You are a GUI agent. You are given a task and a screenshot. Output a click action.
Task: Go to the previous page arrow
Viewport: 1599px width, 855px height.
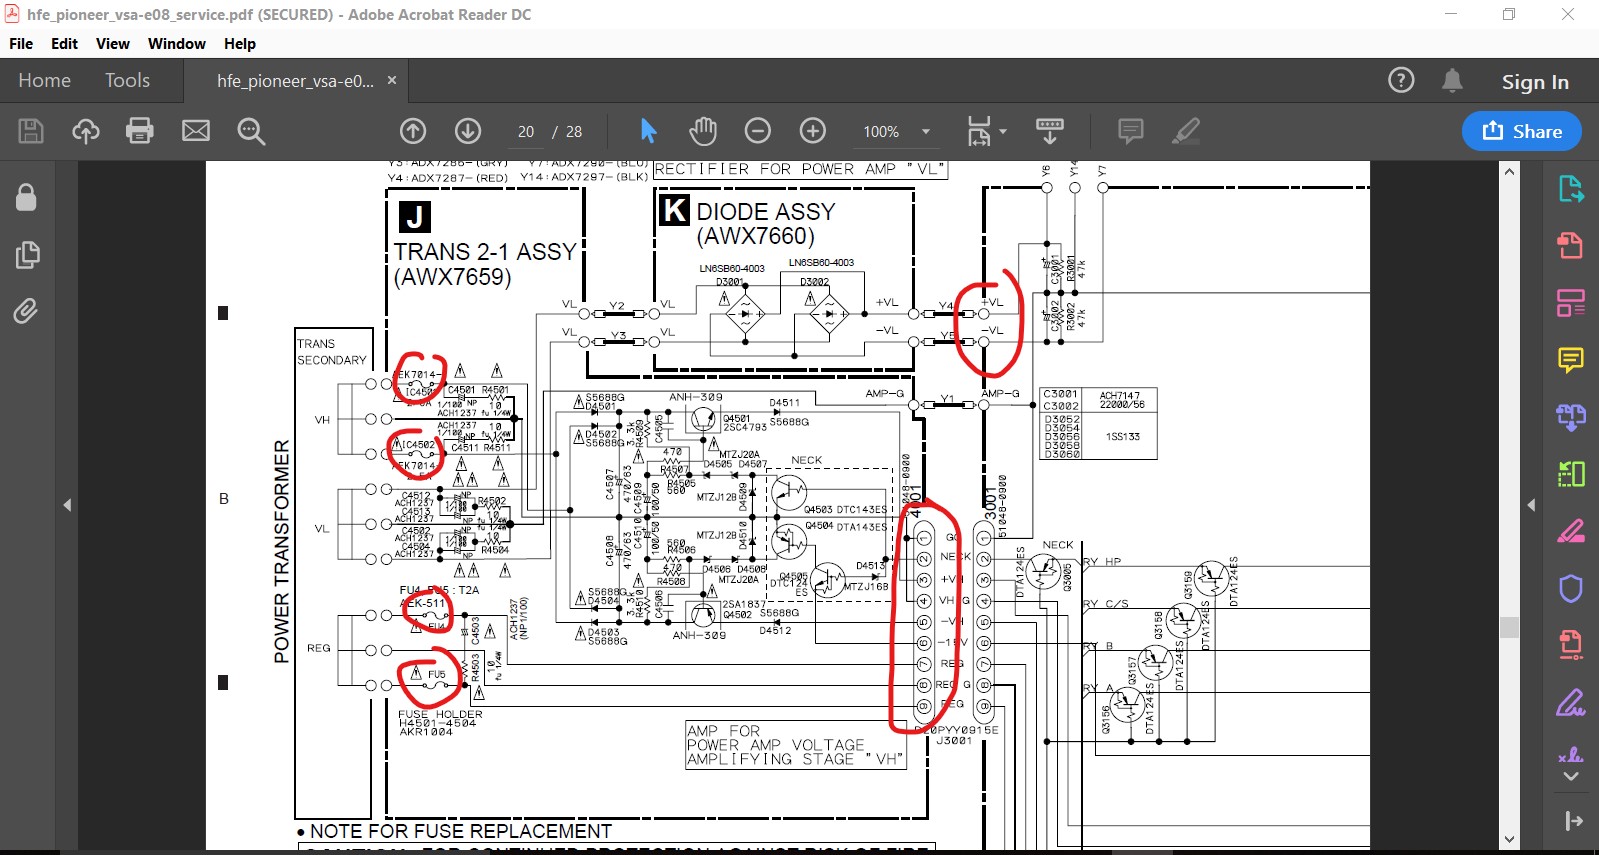(413, 131)
